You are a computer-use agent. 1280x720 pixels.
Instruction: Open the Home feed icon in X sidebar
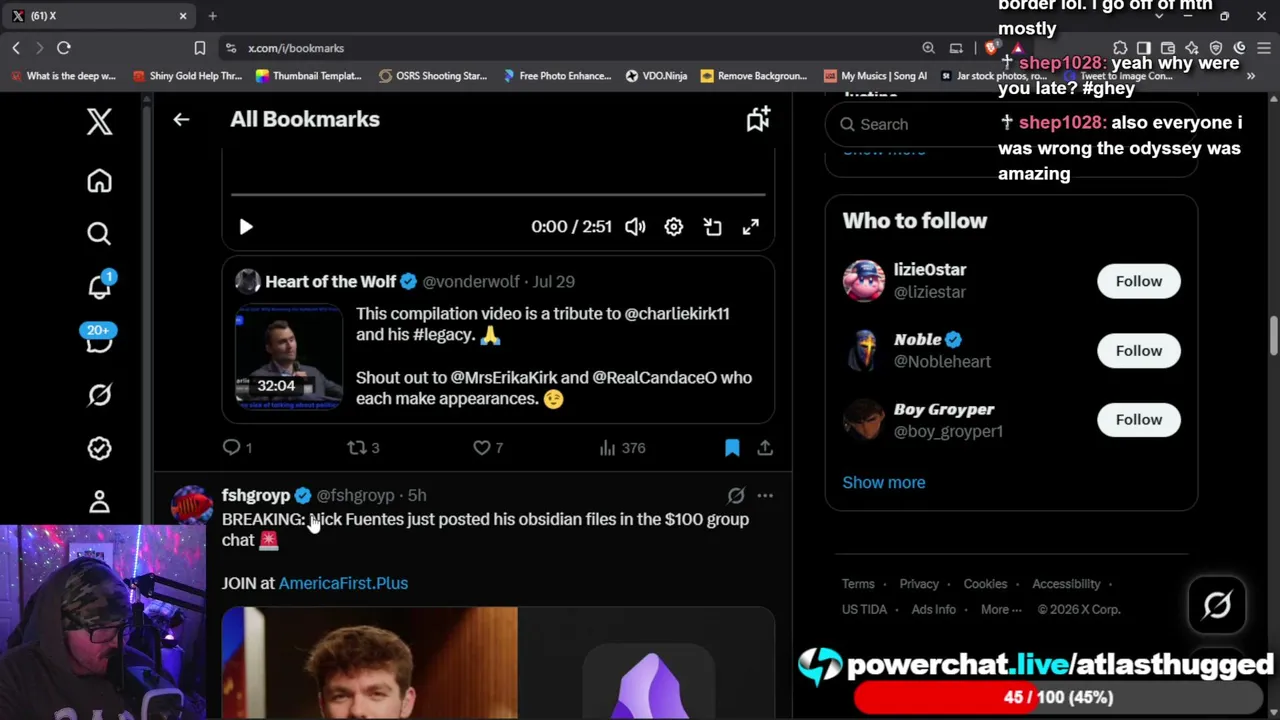tap(99, 181)
